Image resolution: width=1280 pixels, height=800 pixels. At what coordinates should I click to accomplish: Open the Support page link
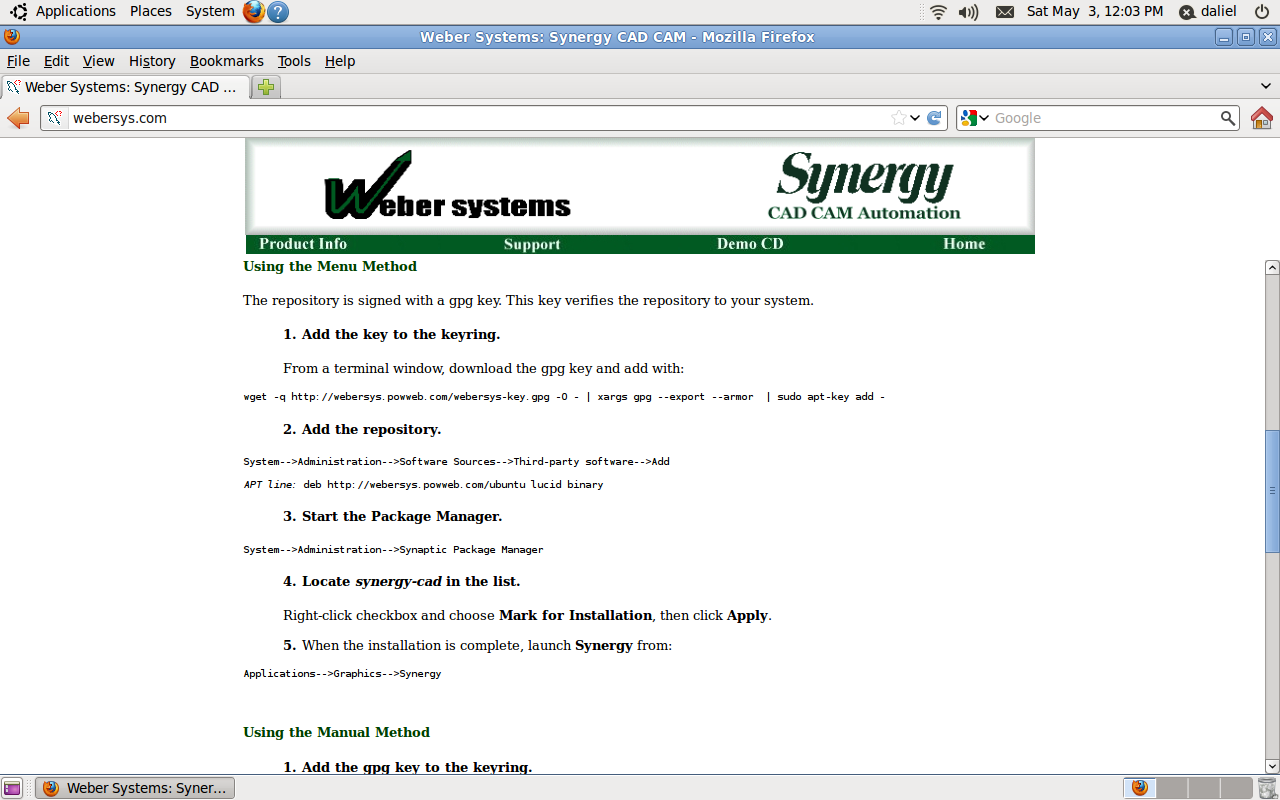[532, 244]
